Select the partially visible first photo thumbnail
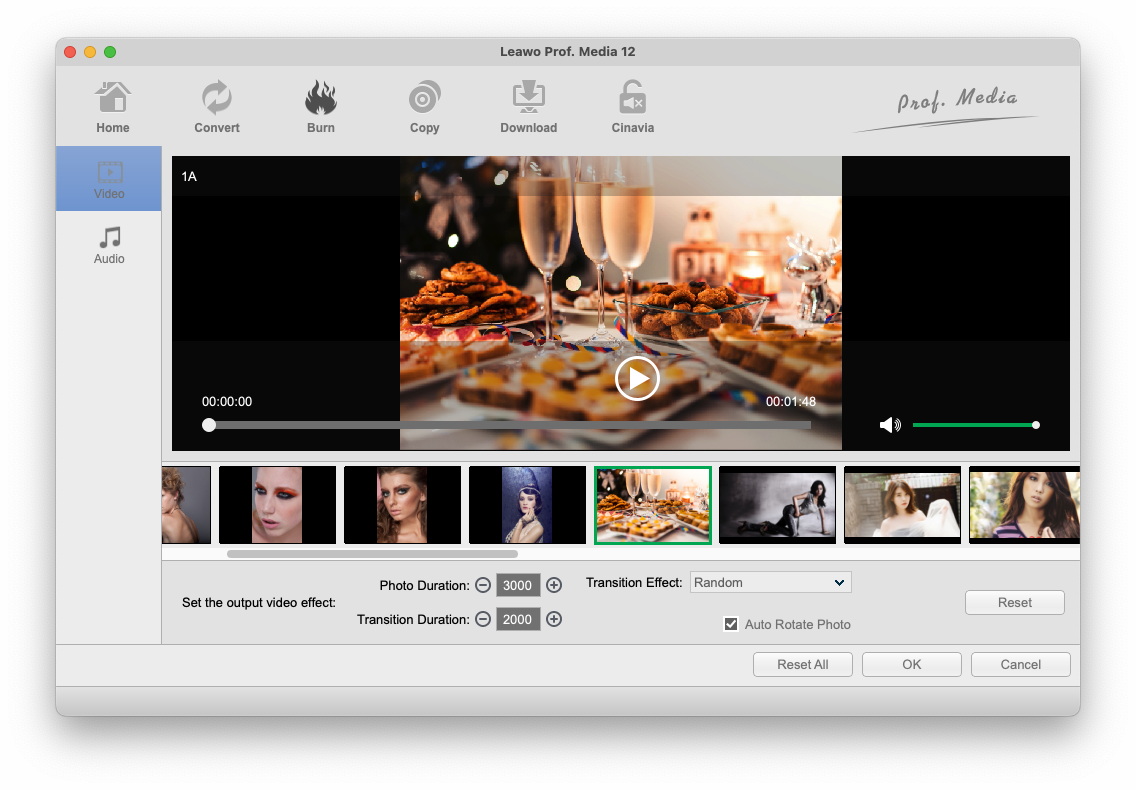 pos(186,504)
